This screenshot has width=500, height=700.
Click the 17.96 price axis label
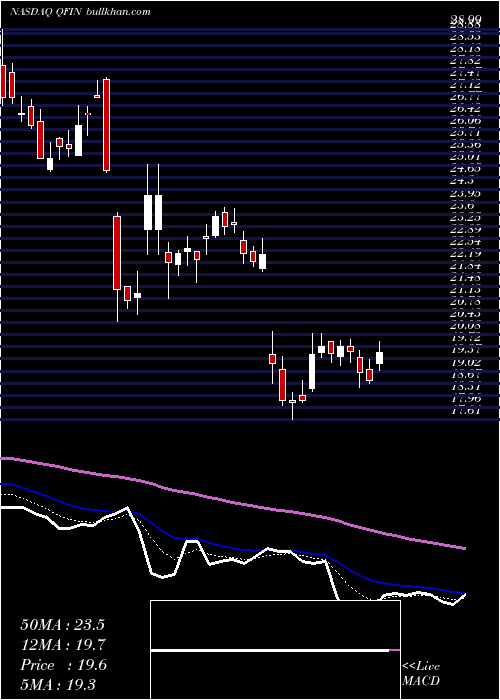(466, 399)
